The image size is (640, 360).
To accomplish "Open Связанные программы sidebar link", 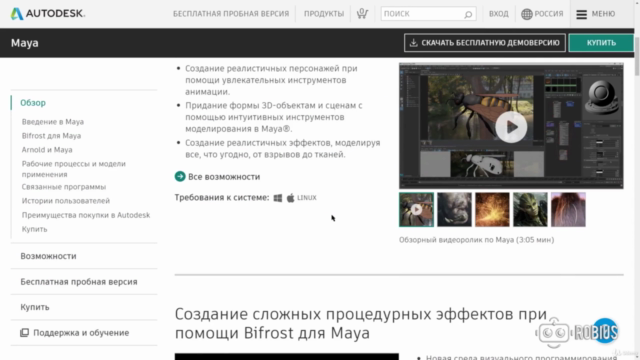I will point(64,187).
